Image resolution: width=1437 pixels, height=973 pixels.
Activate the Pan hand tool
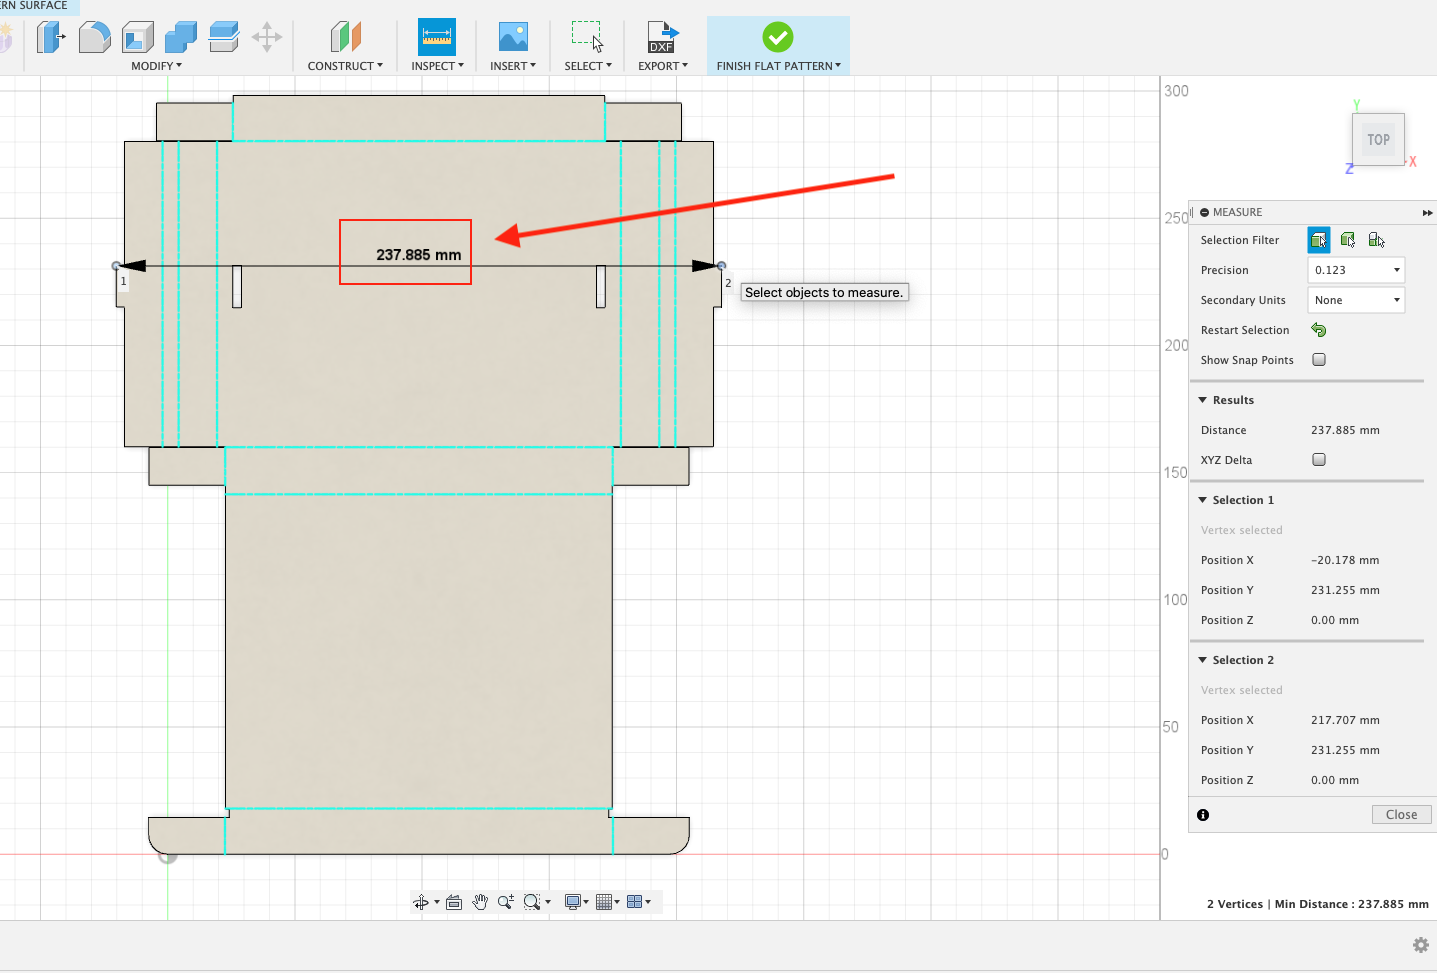pos(480,902)
